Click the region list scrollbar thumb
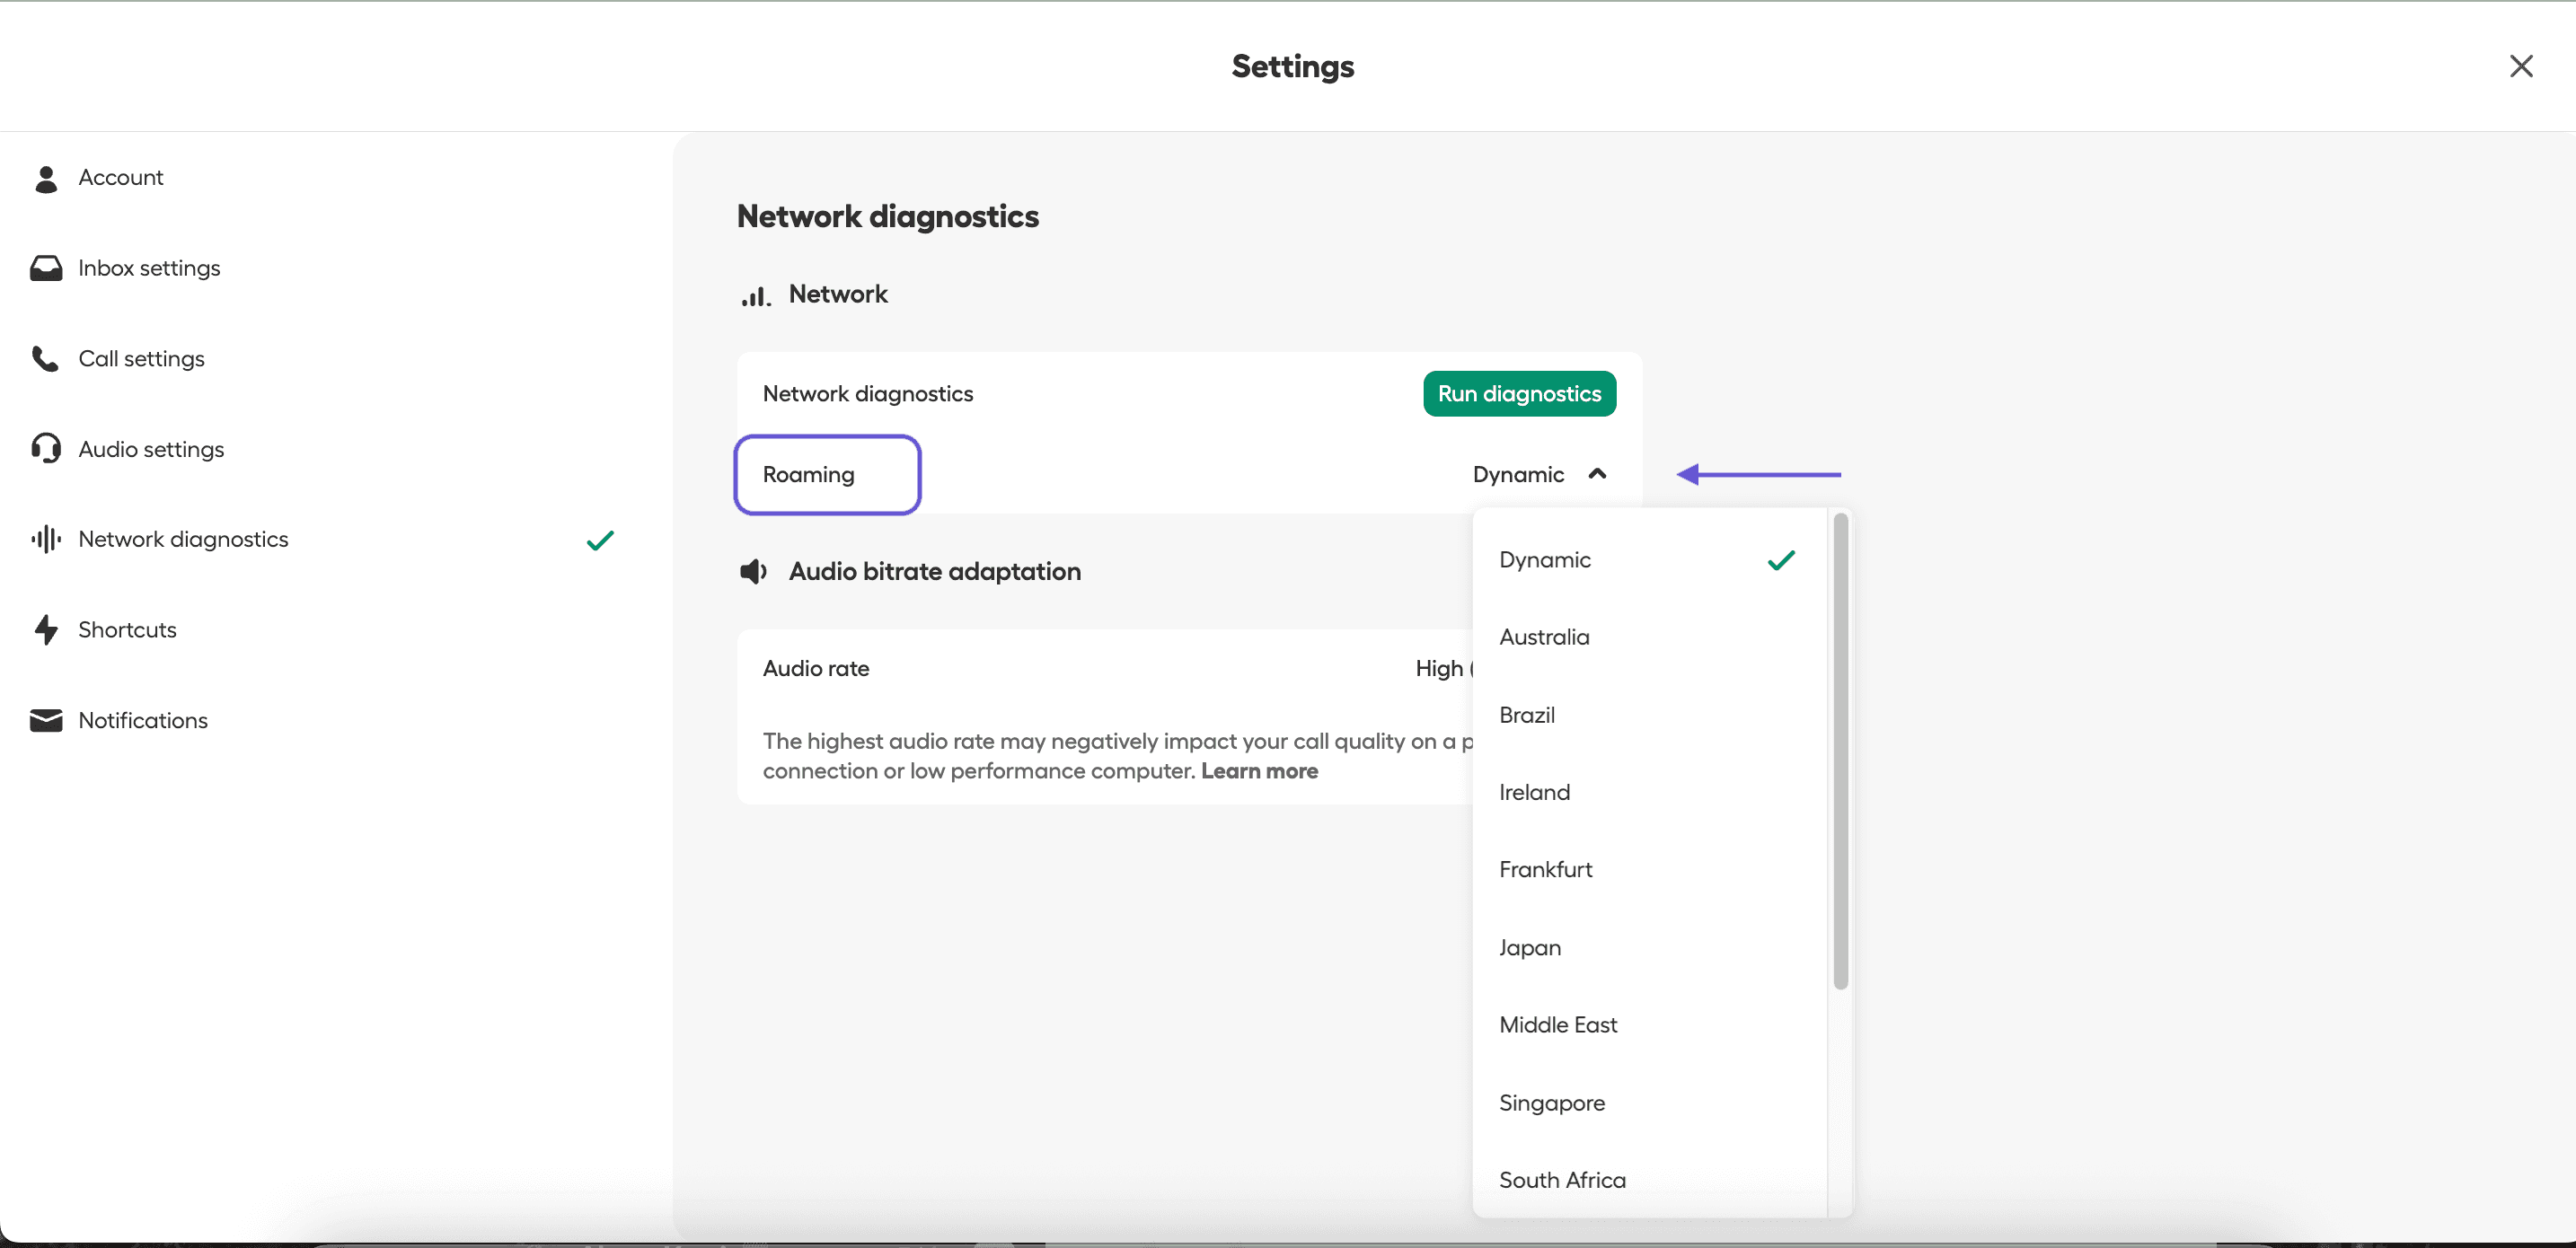Screen dimensions: 2576x1248 [x=1840, y=750]
